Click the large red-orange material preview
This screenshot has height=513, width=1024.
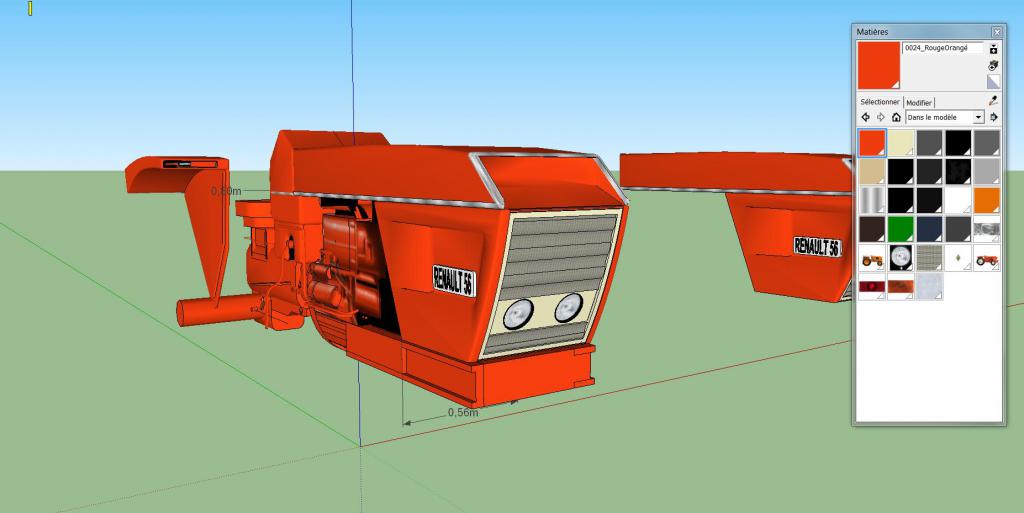pos(879,65)
